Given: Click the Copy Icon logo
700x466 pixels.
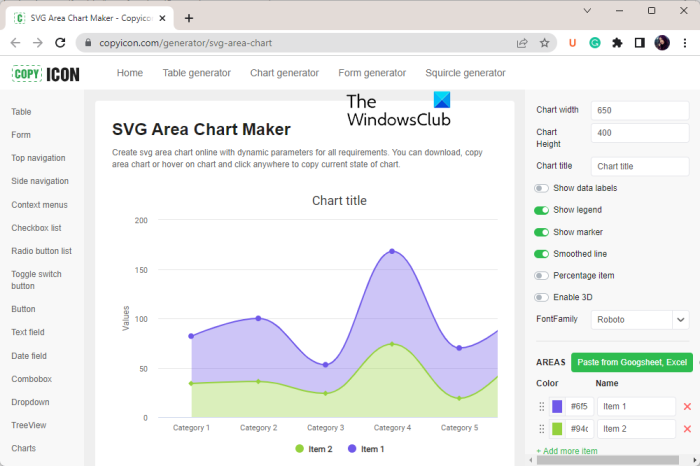Looking at the screenshot, I should (x=46, y=74).
